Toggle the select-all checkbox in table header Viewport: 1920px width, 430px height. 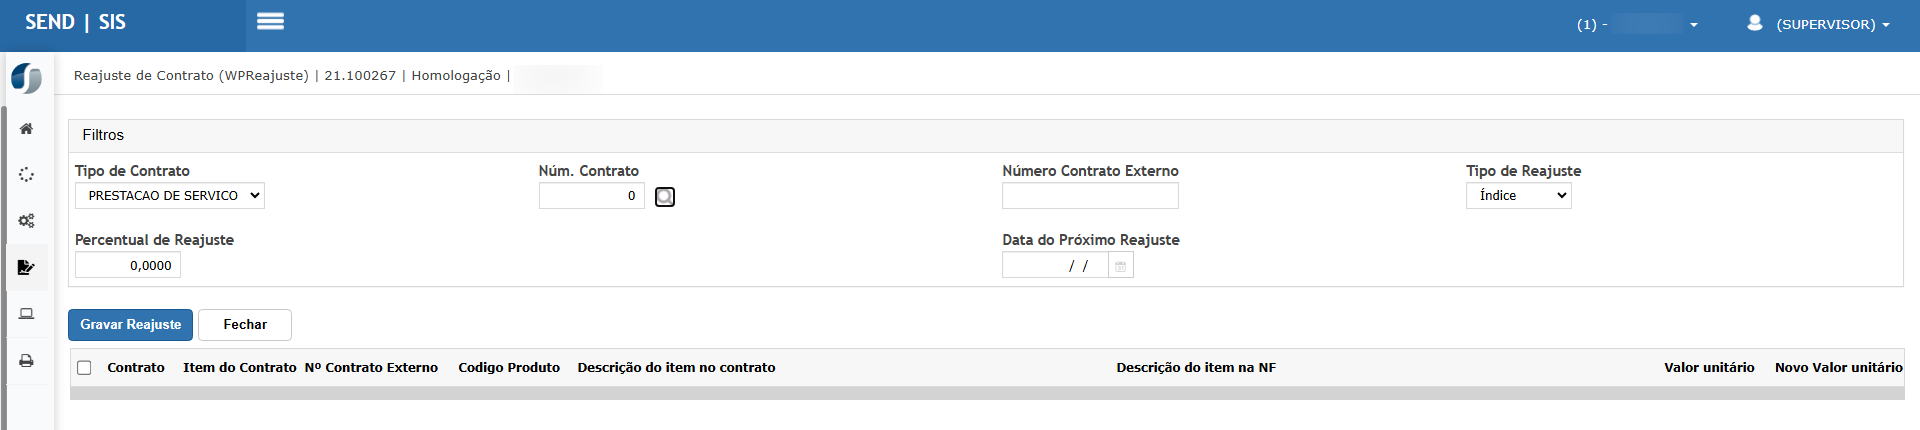[85, 368]
